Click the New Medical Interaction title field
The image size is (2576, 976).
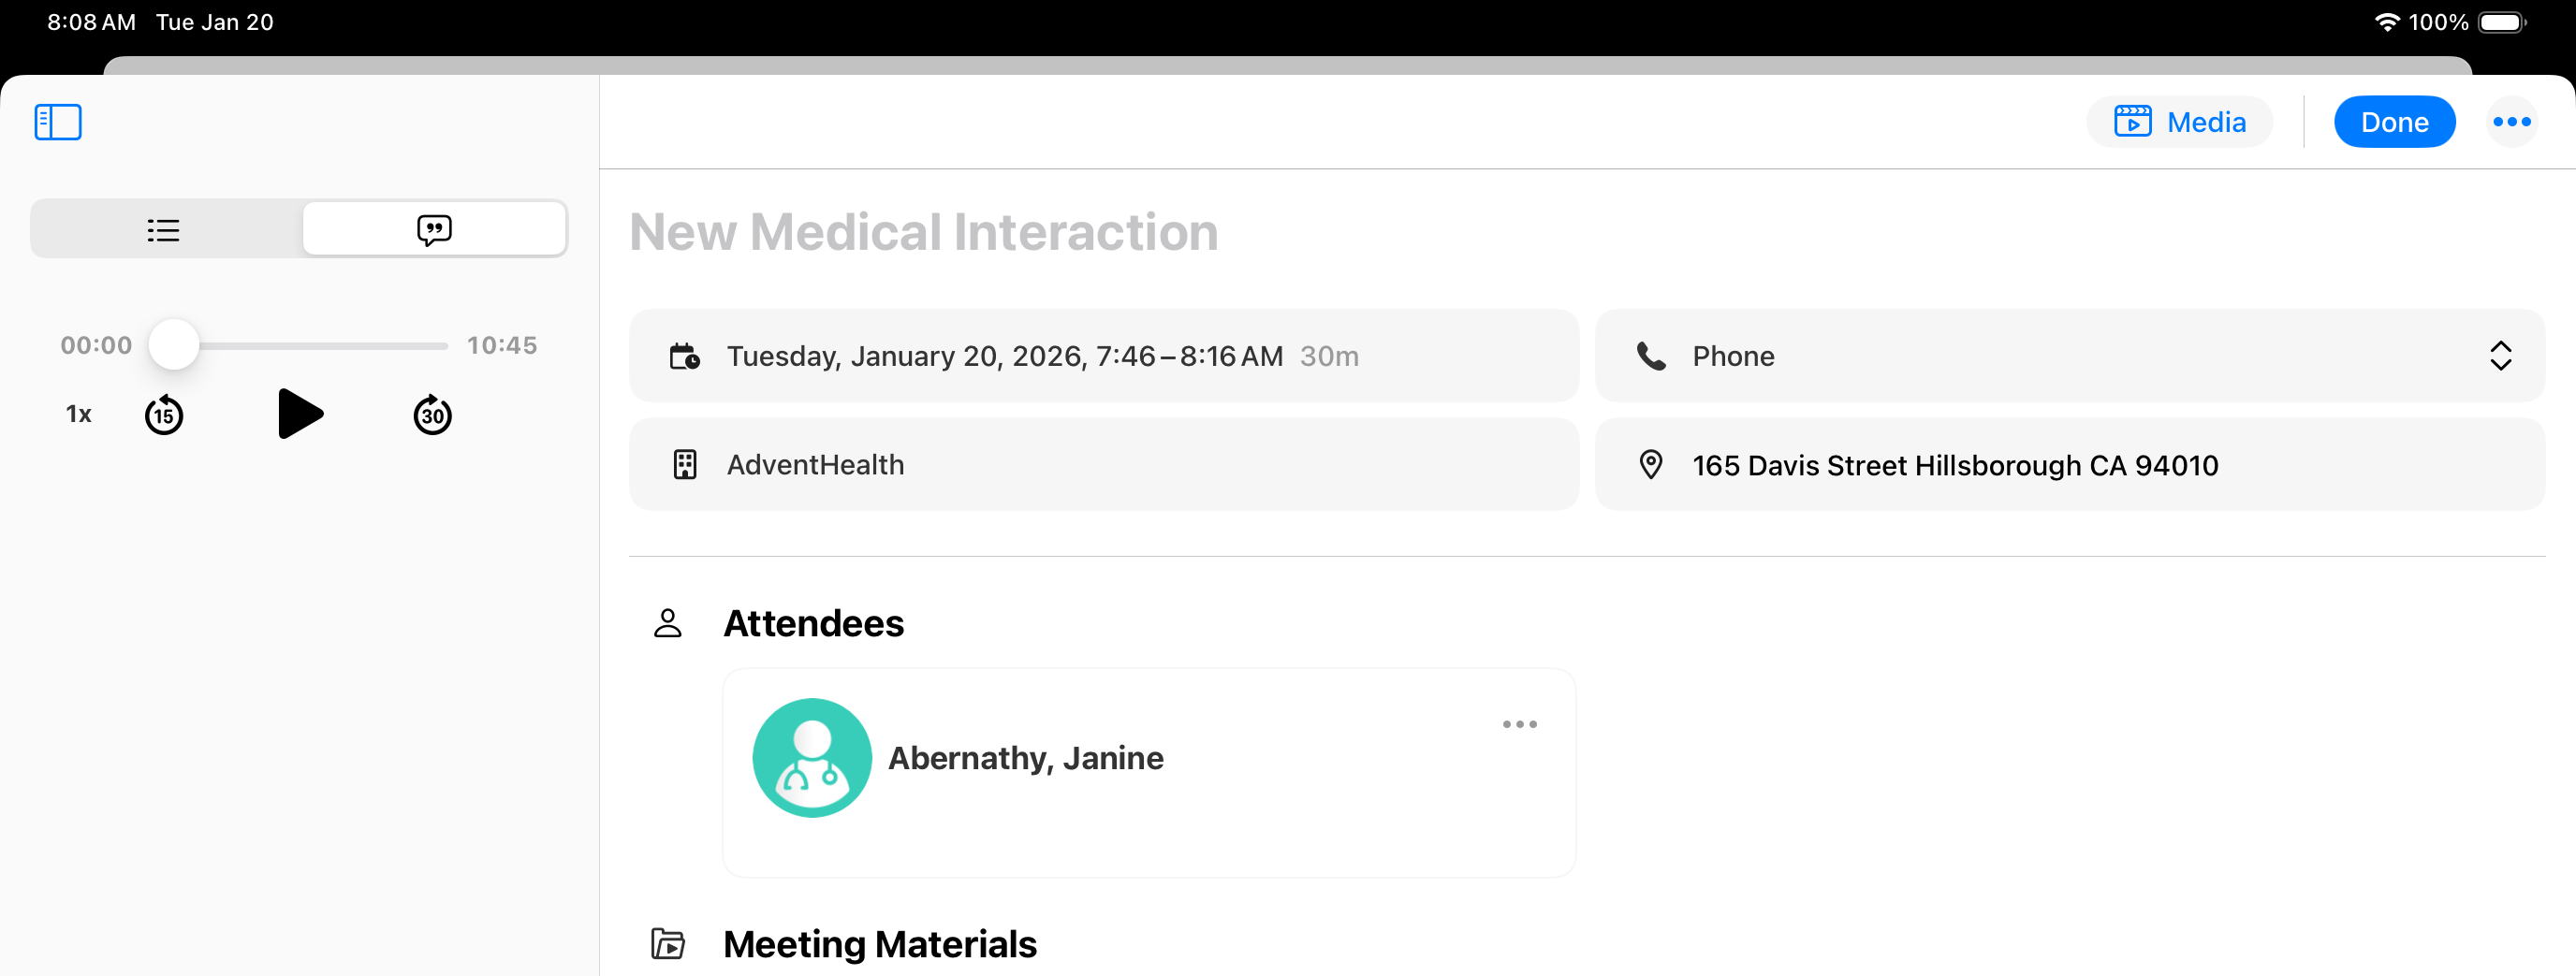[923, 232]
